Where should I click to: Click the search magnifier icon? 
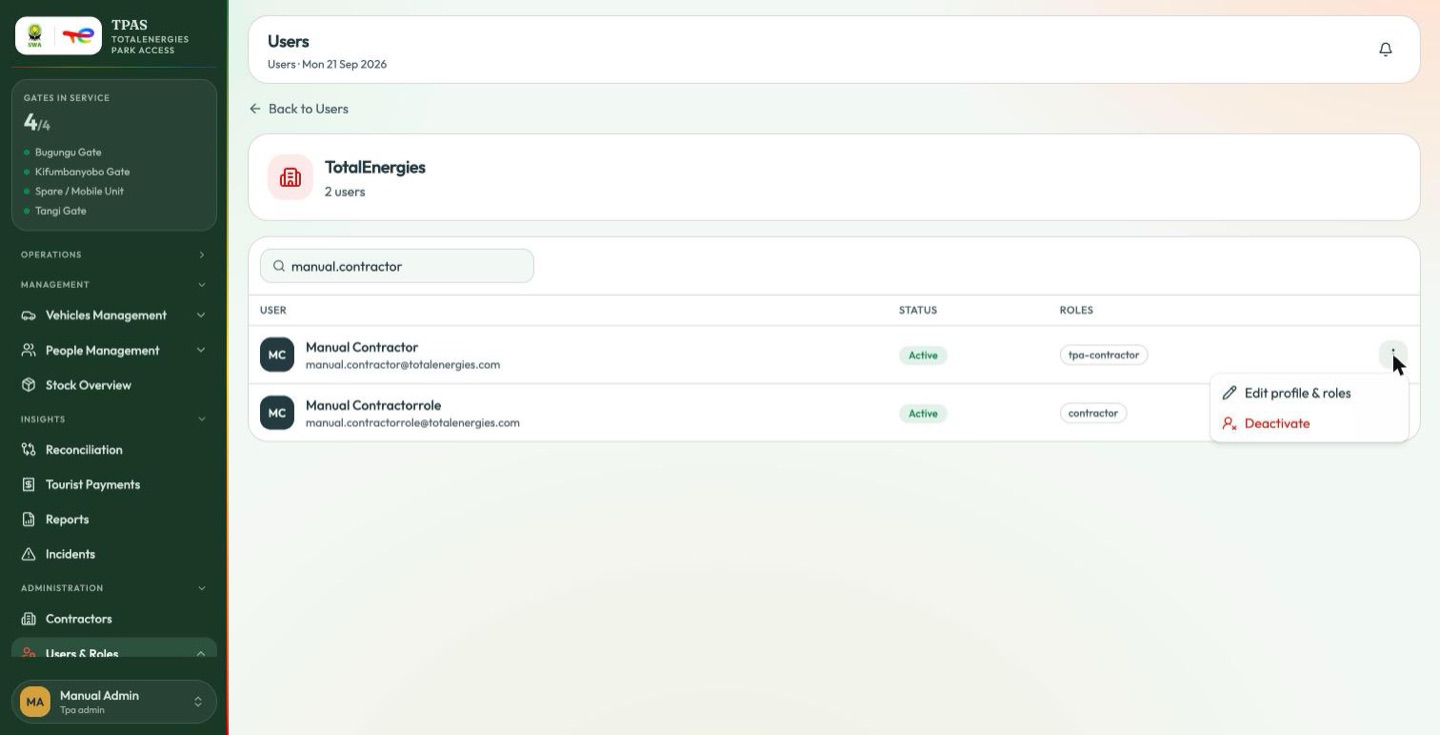[x=279, y=266]
